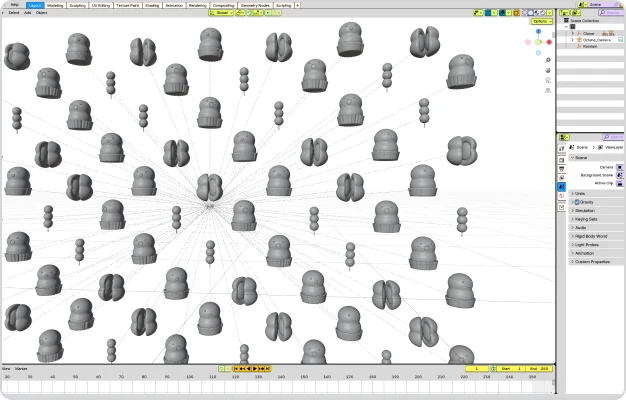Open the viewport gizmo options arrow

(x=494, y=13)
